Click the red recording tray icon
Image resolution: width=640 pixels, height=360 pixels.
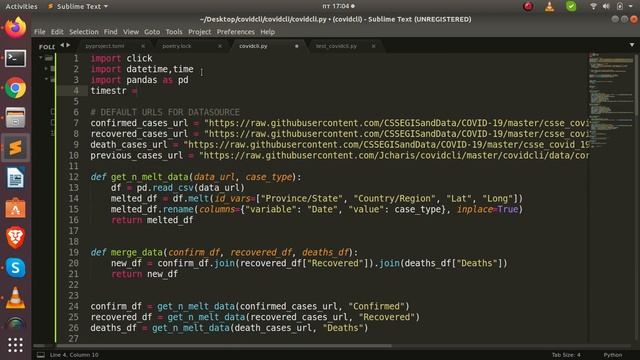point(528,7)
